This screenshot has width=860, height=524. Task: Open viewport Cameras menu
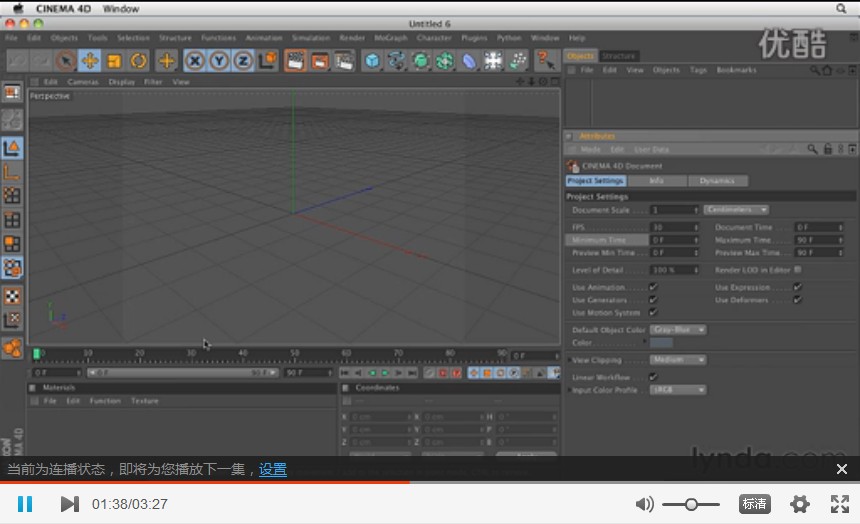(x=83, y=82)
